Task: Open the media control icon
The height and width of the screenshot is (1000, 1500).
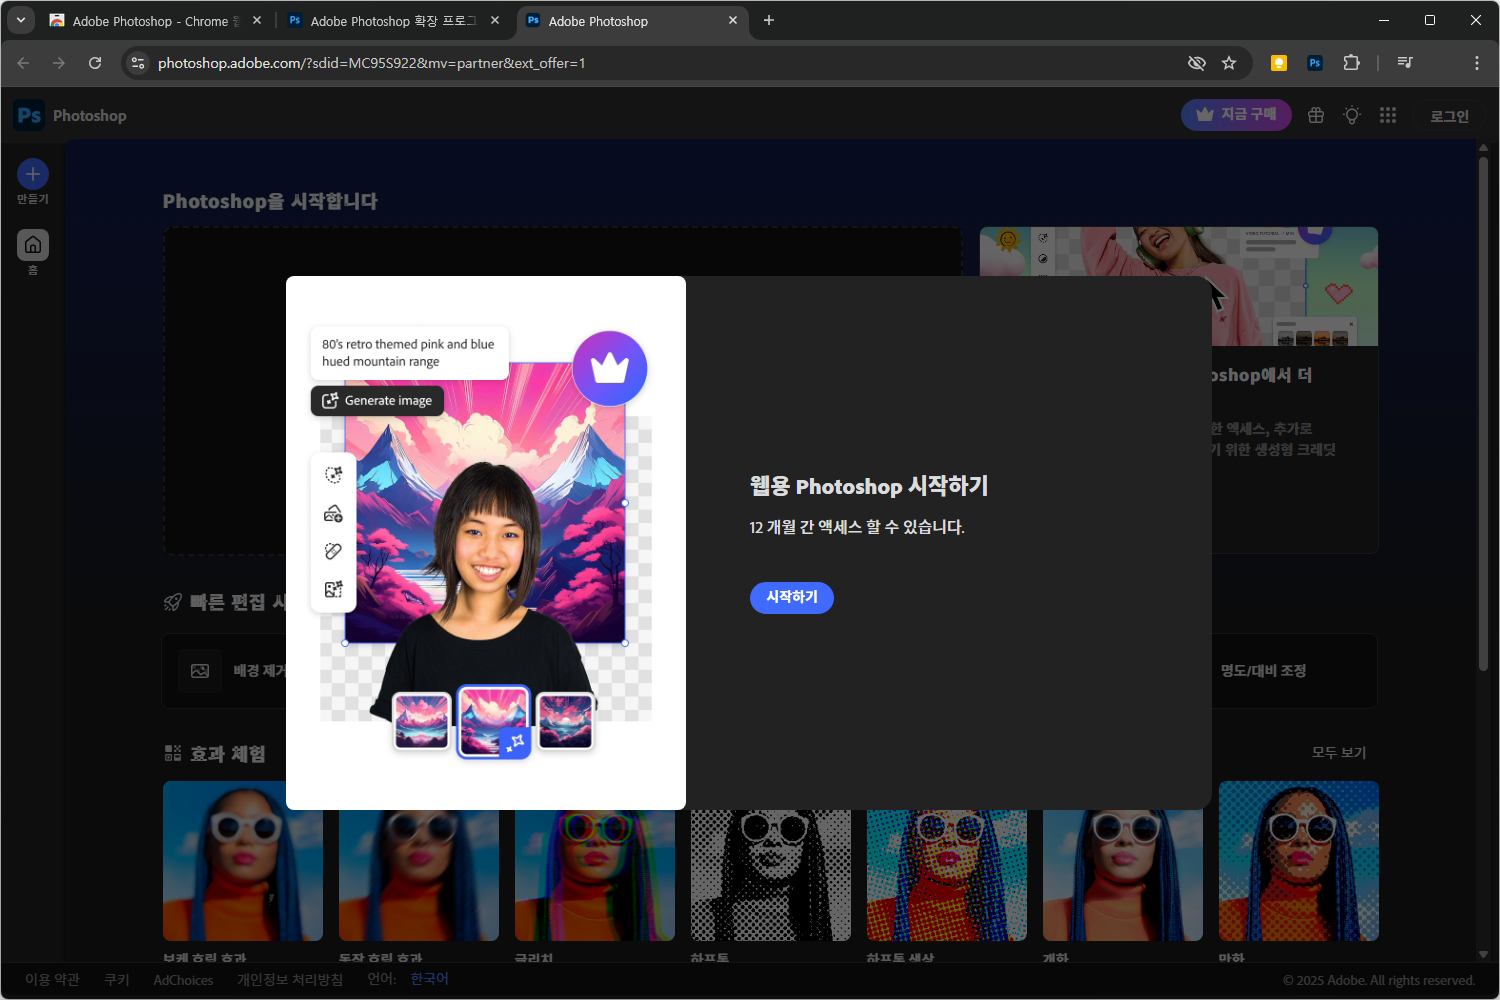Action: pyautogui.click(x=1405, y=63)
